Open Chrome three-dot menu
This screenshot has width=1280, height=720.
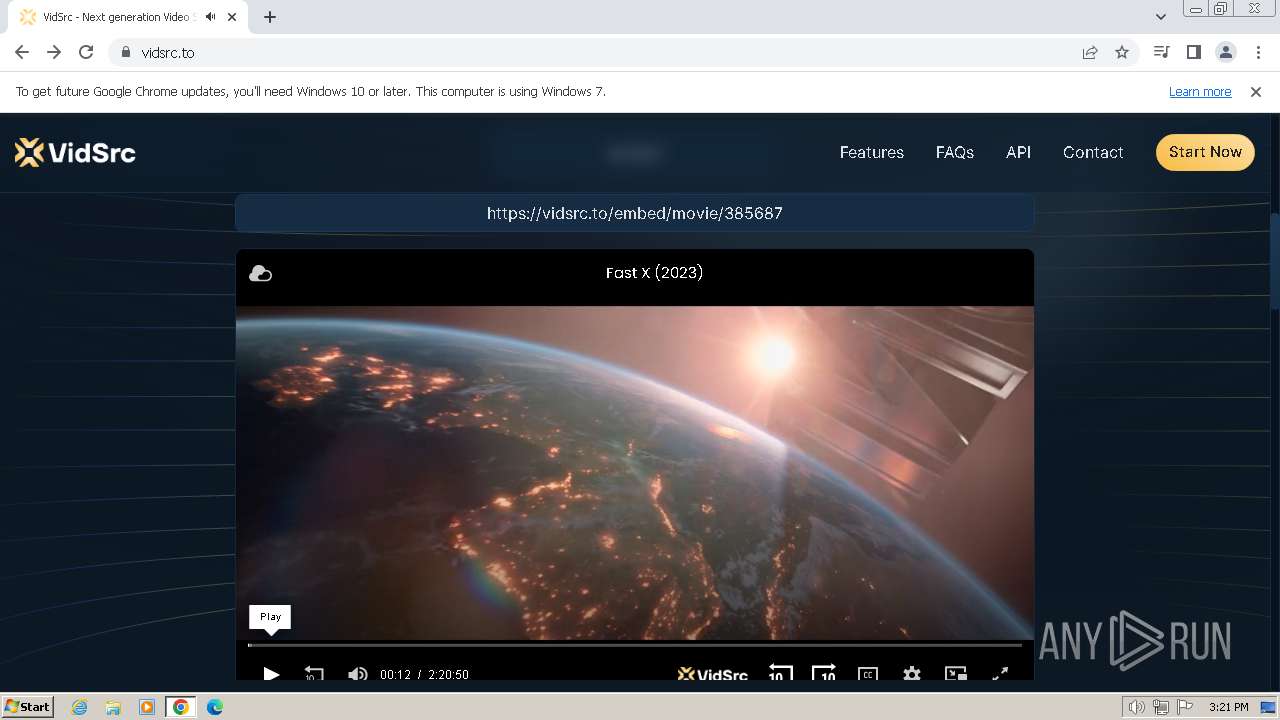coord(1258,52)
